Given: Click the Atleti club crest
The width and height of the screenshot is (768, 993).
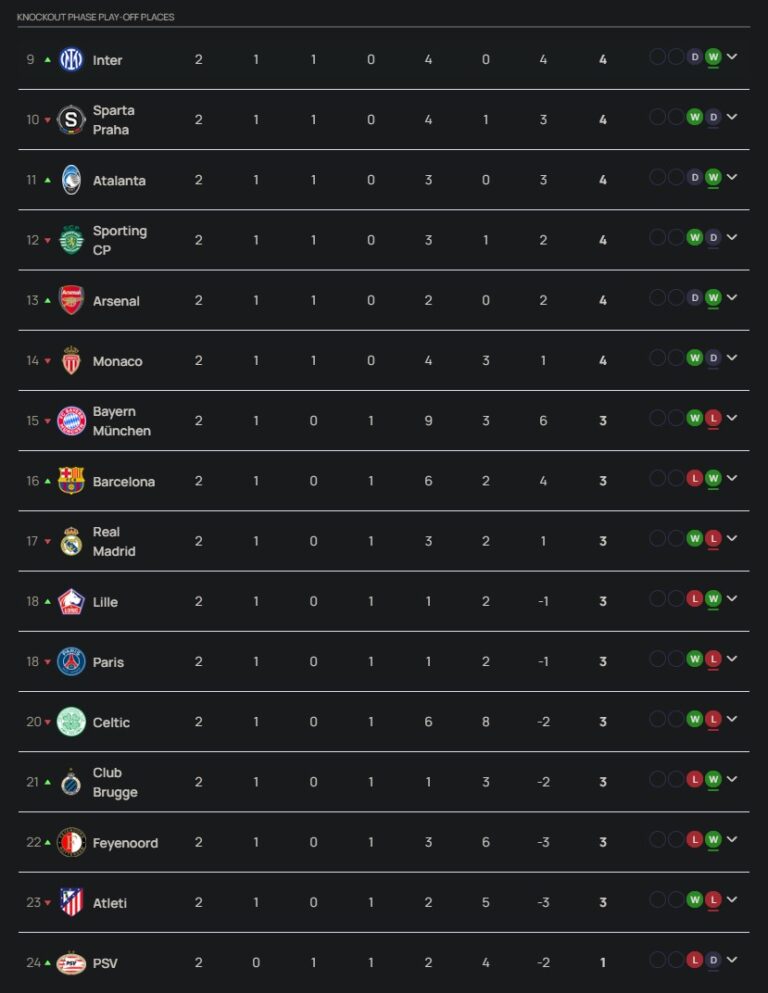Looking at the screenshot, I should 71,902.
